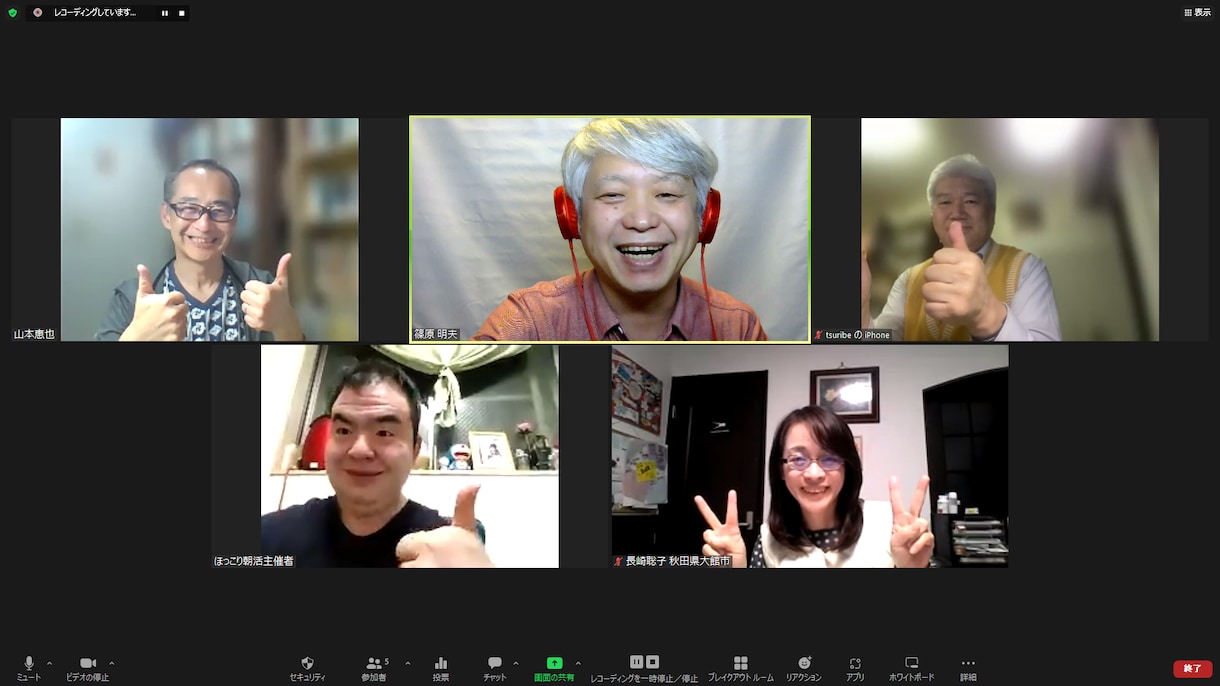Open the チャット chat panel
This screenshot has width=1220, height=686.
point(494,668)
